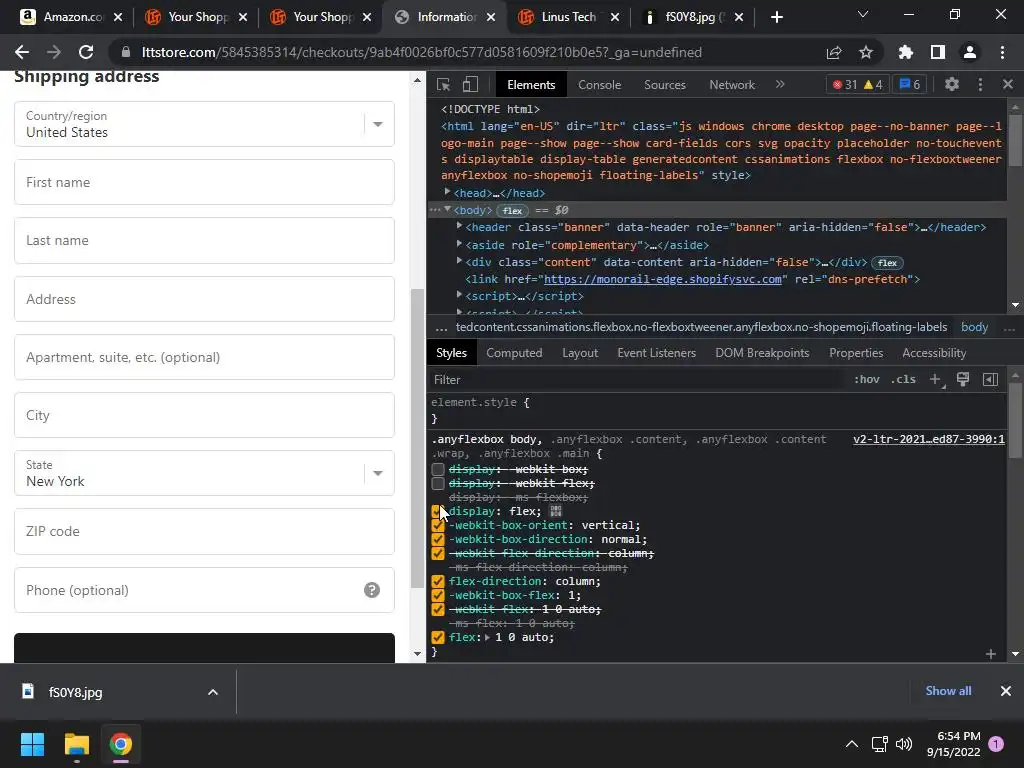This screenshot has width=1024, height=768.
Task: Toggle the .cls class editor button
Action: [903, 379]
